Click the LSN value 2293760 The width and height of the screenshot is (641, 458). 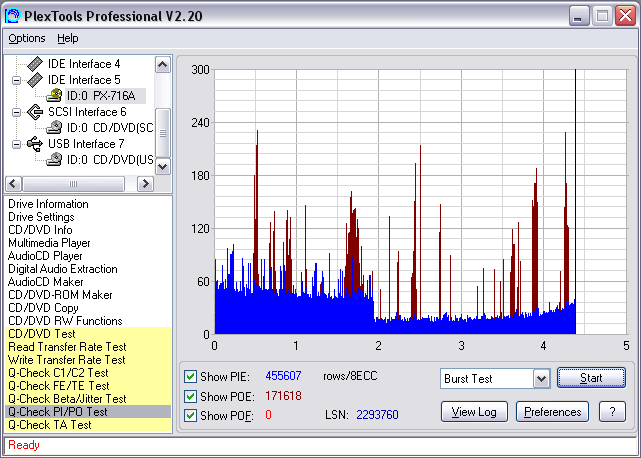(x=377, y=415)
